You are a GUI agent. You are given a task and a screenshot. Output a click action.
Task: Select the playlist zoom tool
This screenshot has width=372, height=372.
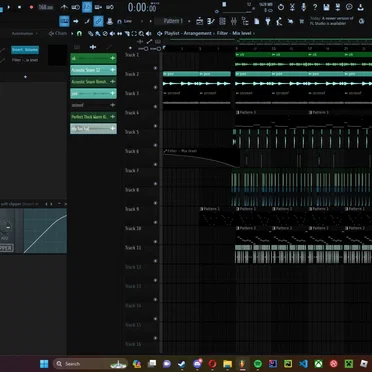(141, 34)
